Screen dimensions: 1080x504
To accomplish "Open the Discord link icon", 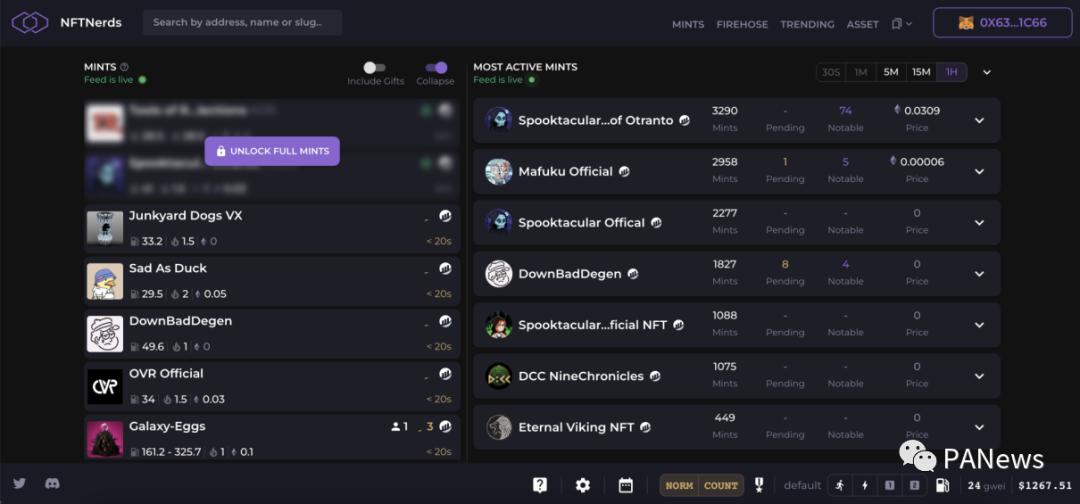I will point(52,484).
